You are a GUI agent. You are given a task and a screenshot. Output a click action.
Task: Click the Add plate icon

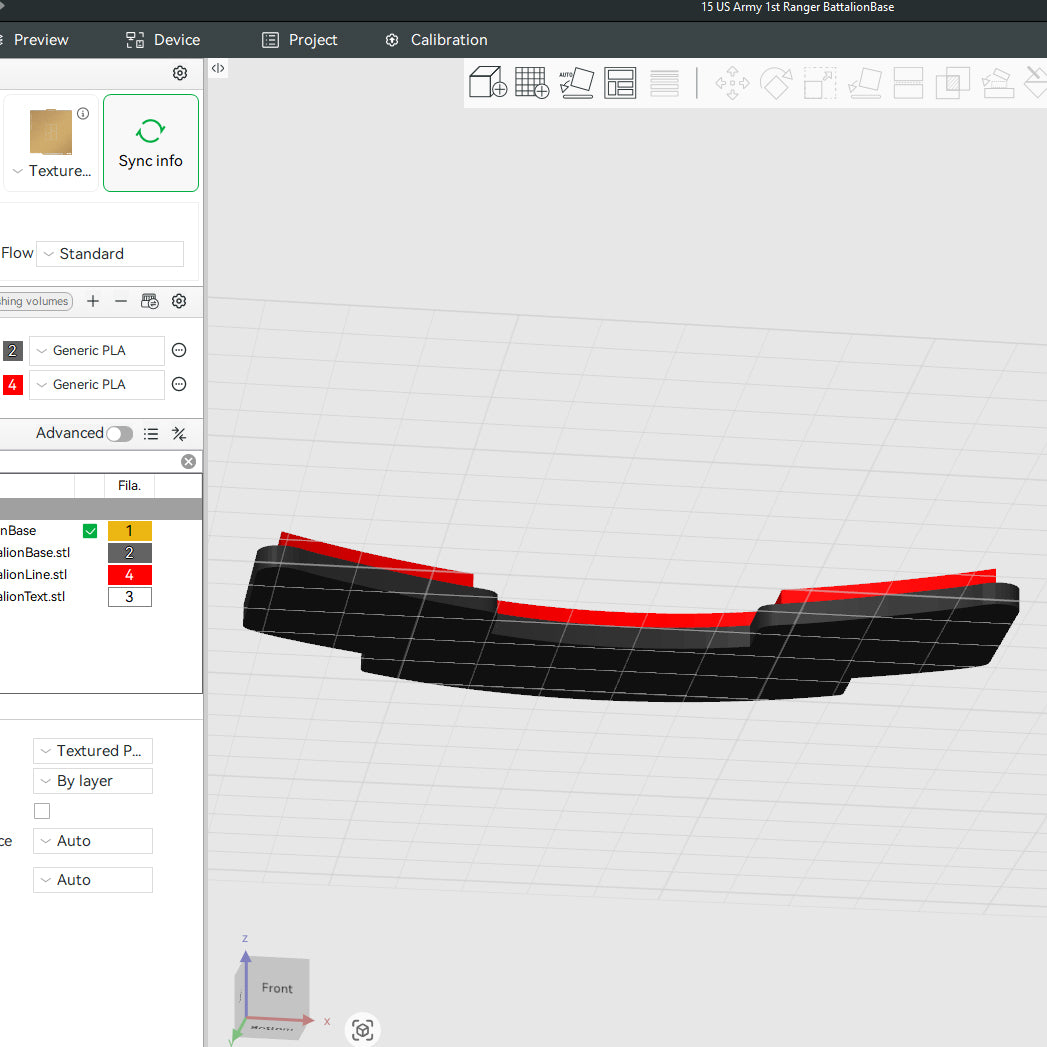click(532, 83)
